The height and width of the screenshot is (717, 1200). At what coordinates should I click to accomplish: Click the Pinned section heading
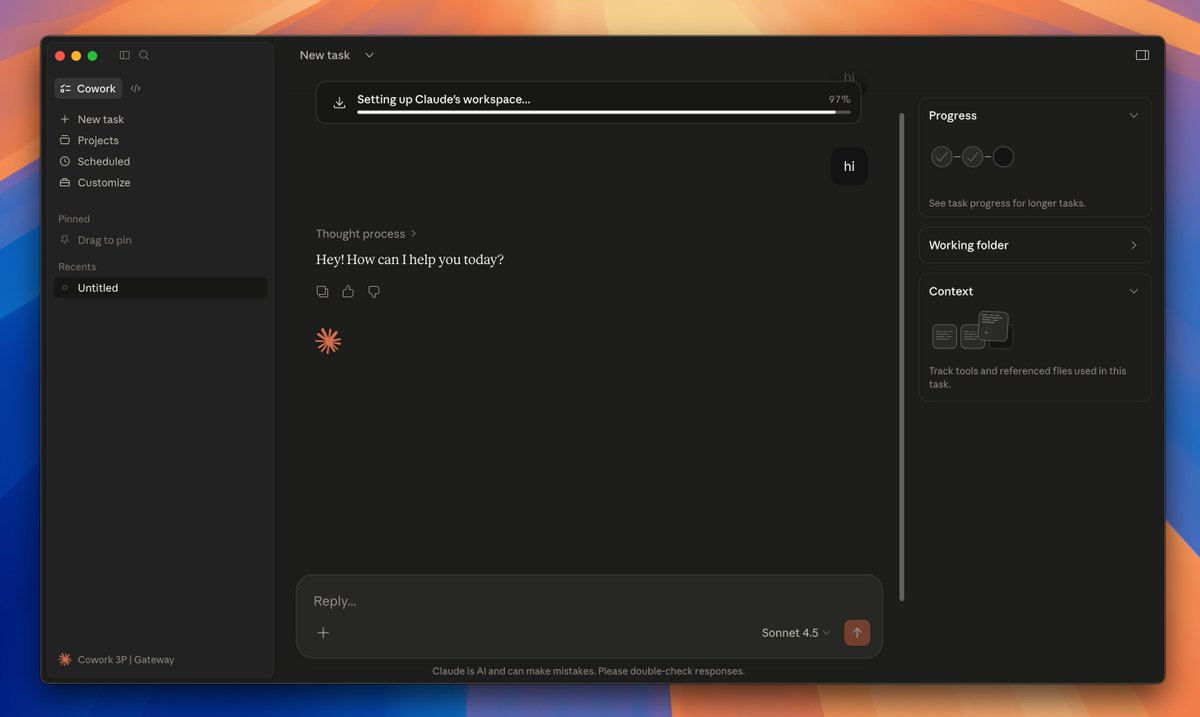pos(74,218)
